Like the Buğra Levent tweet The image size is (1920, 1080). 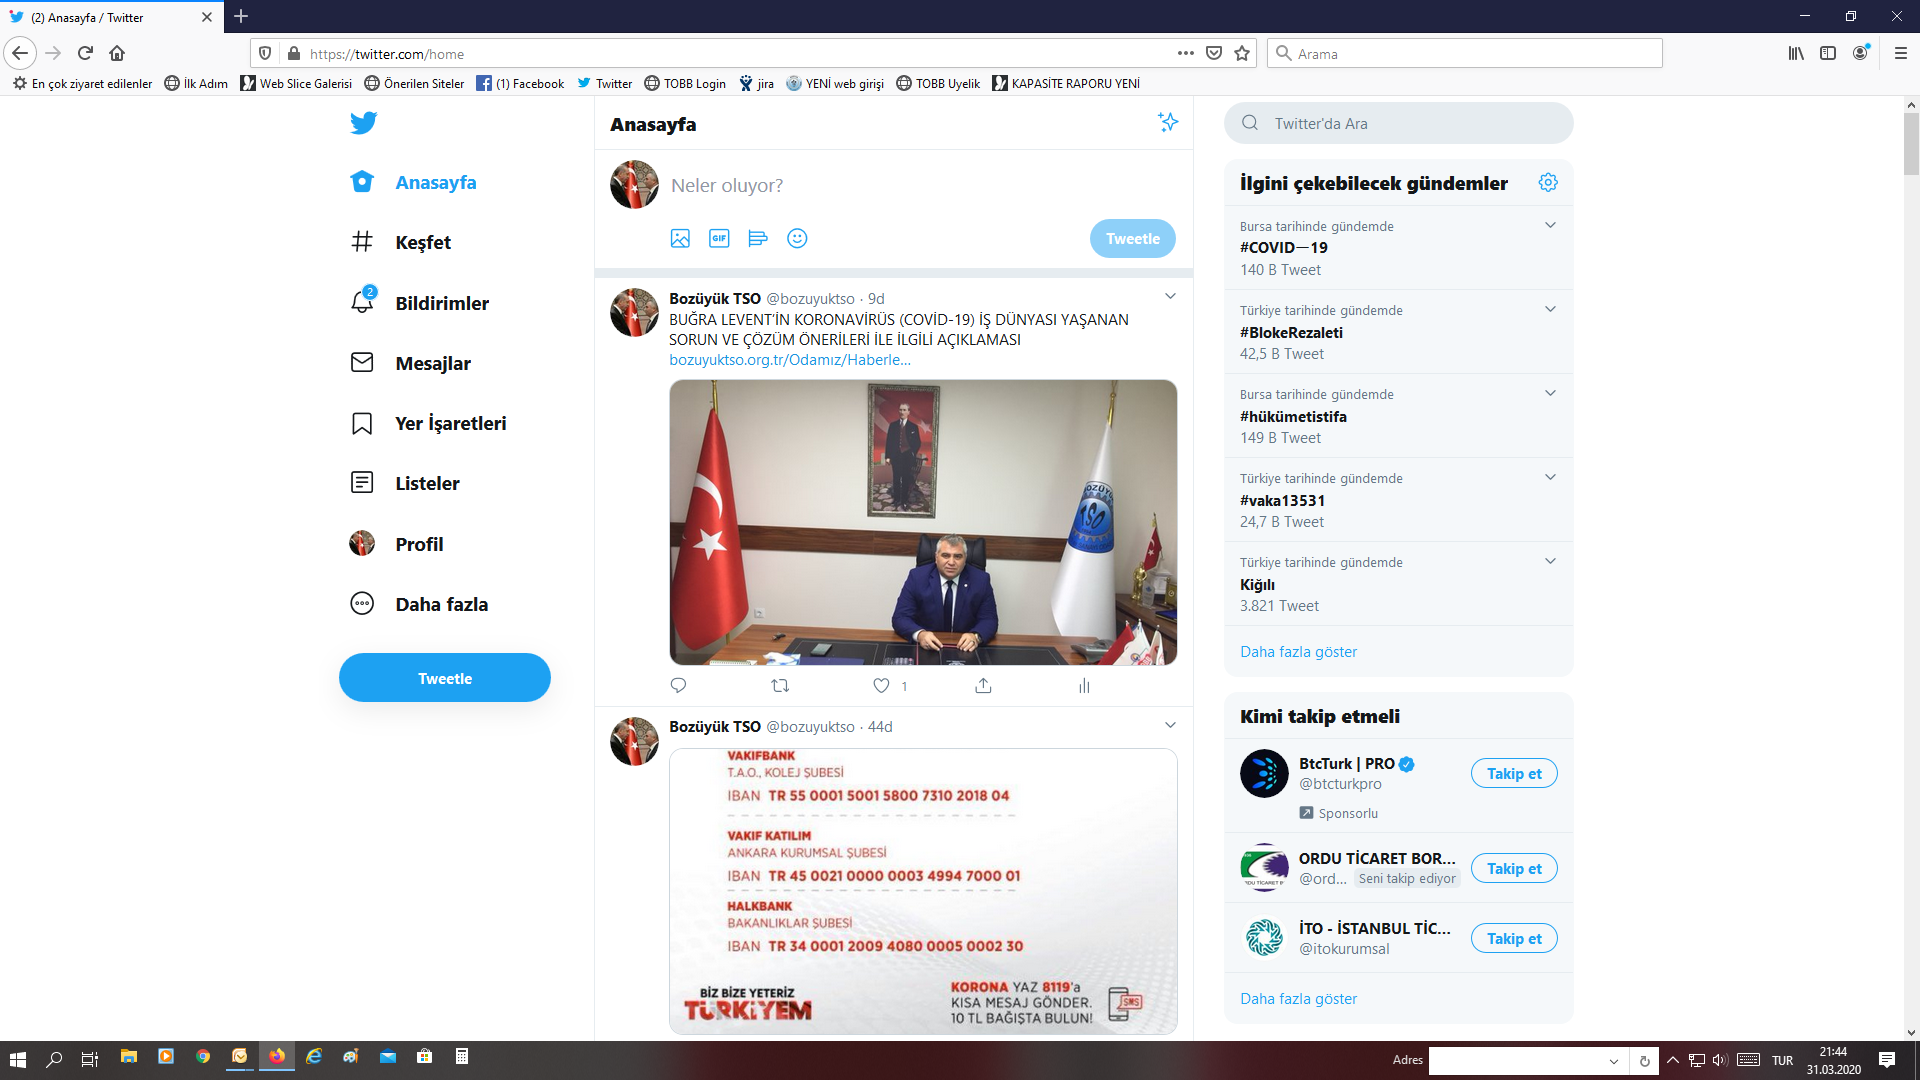(881, 685)
